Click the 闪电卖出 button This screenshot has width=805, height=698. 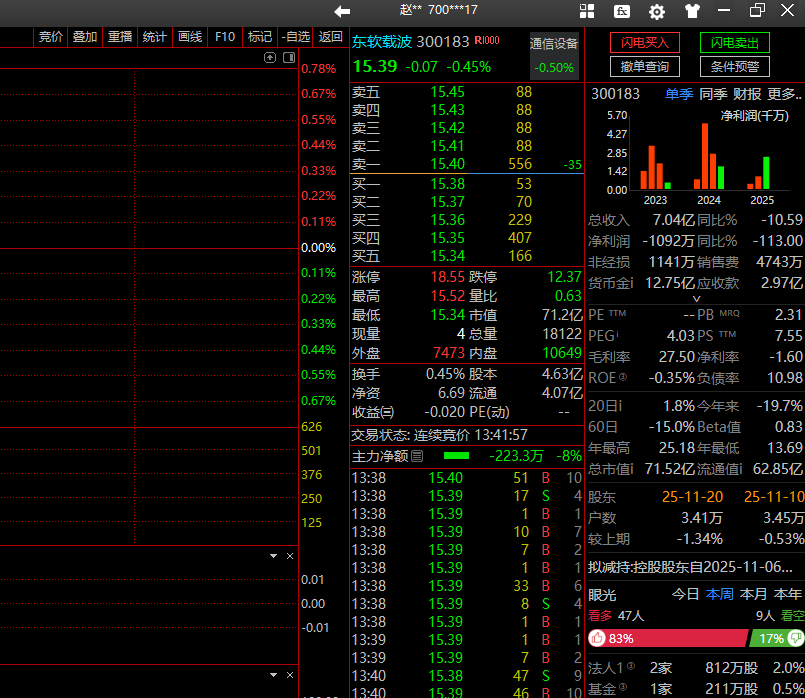tap(735, 43)
